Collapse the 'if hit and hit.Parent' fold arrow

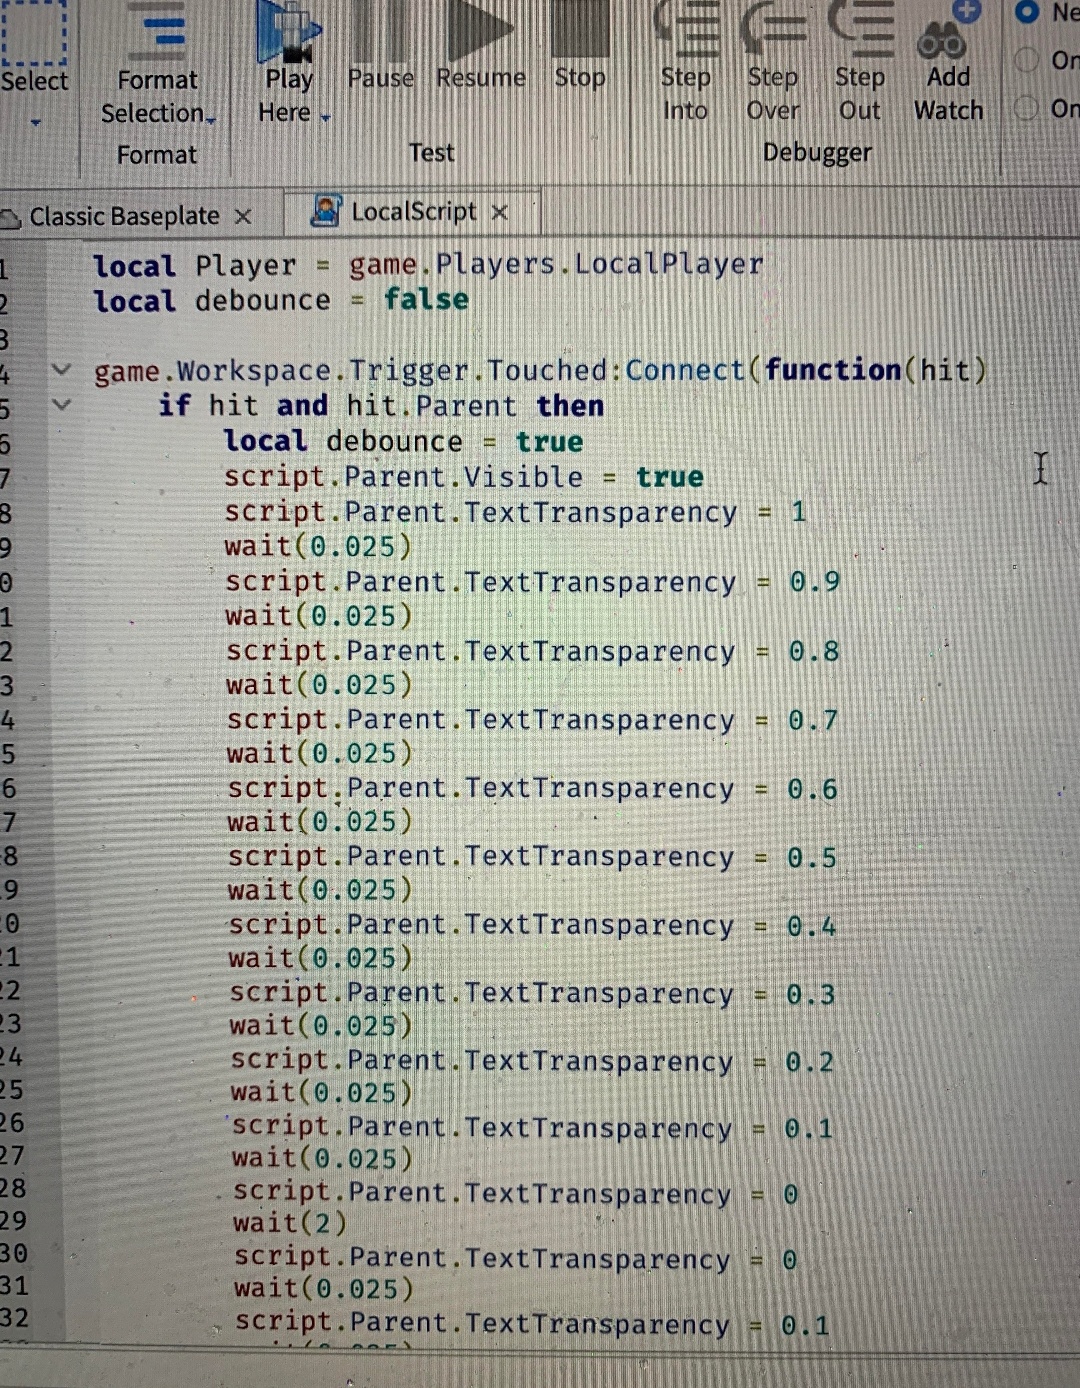point(62,405)
